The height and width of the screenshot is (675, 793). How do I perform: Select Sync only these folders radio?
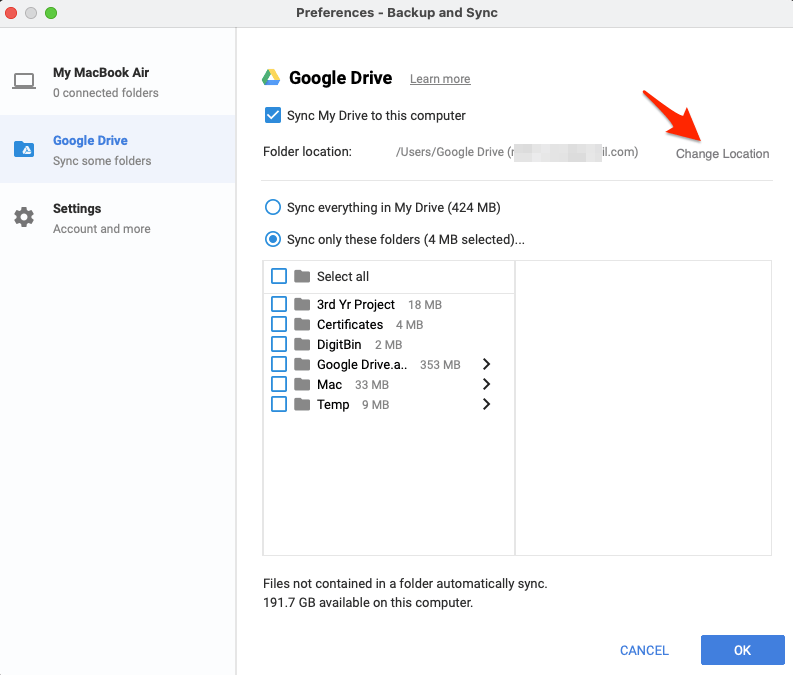[x=273, y=239]
